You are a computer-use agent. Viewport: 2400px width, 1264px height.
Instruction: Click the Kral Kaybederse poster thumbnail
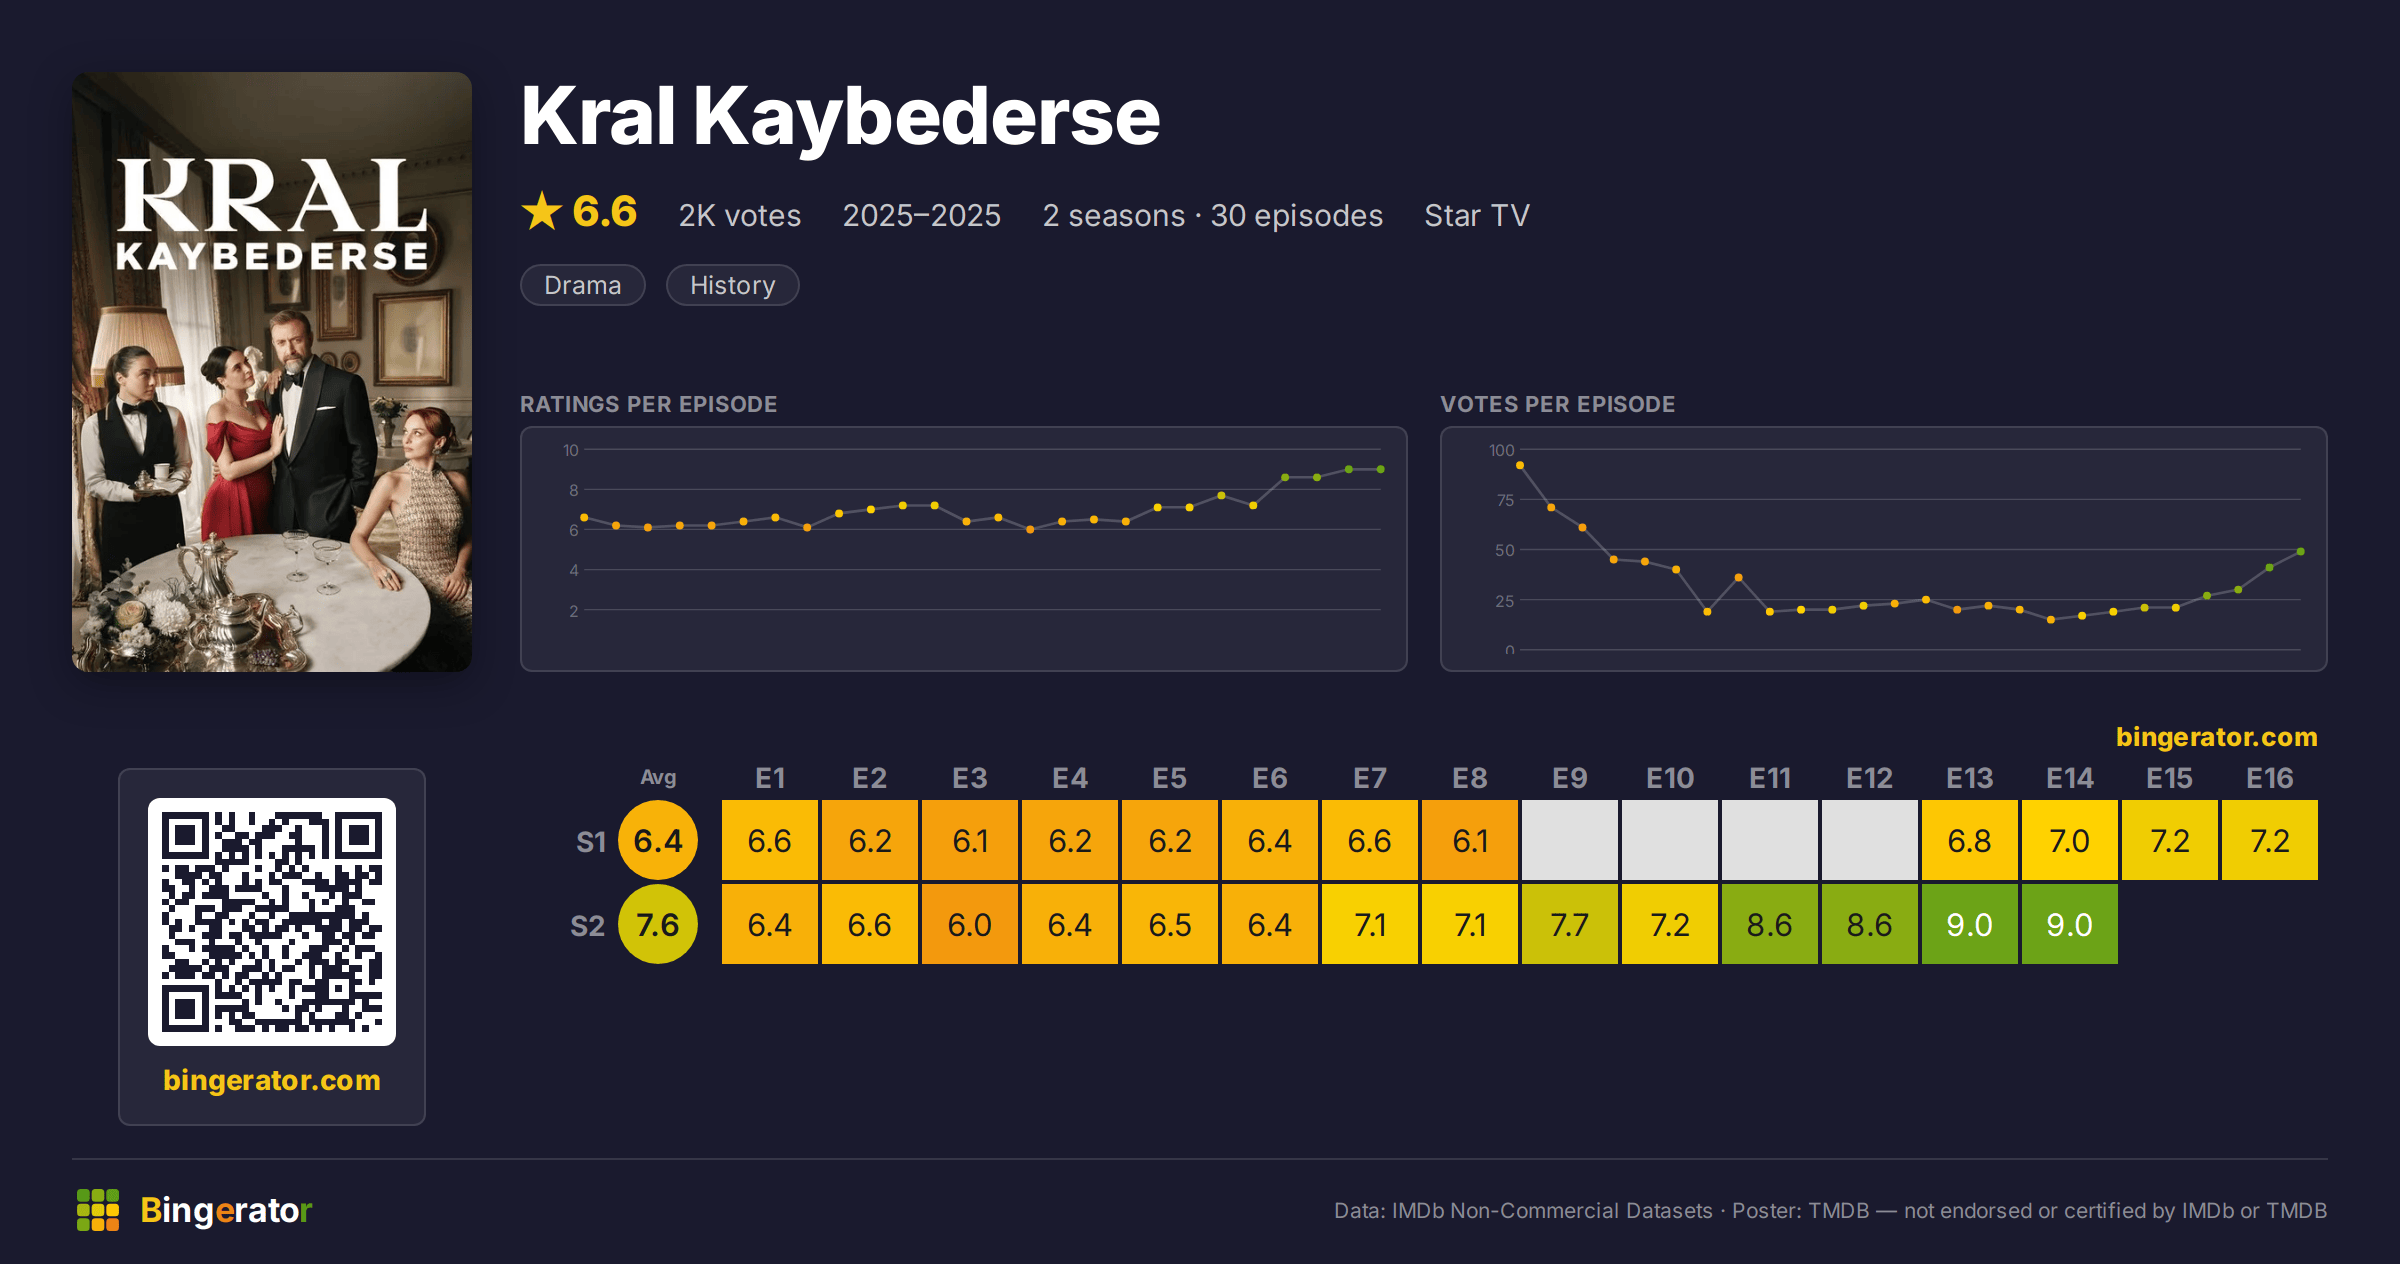[x=272, y=372]
